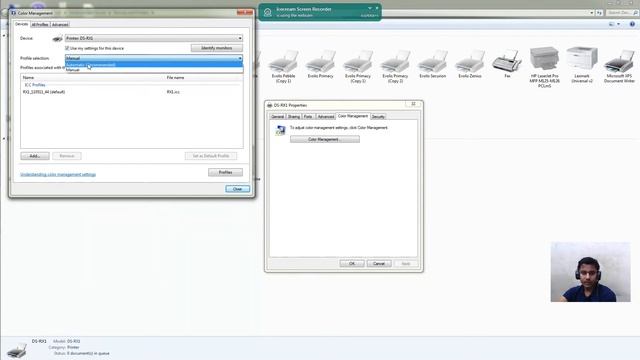Click the Add... button for profiles
Viewport: 640px width, 360px height.
pyautogui.click(x=35, y=156)
